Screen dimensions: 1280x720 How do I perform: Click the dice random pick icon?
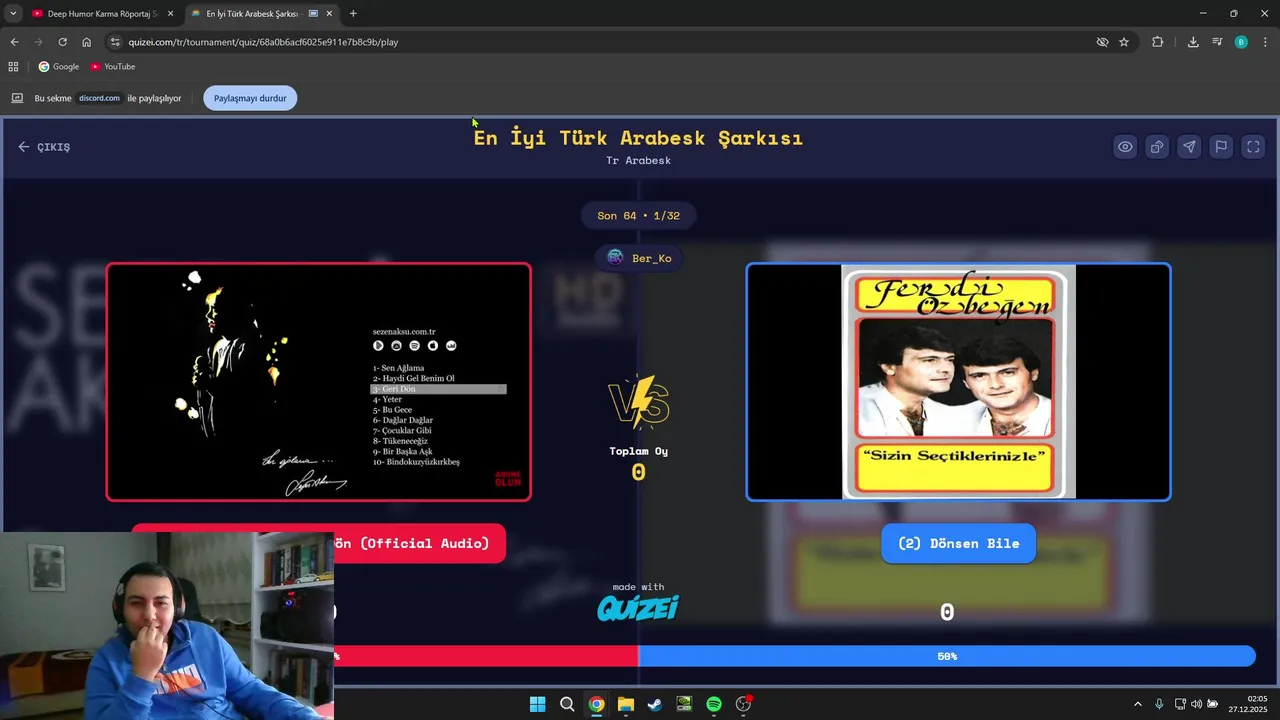tap(1157, 147)
